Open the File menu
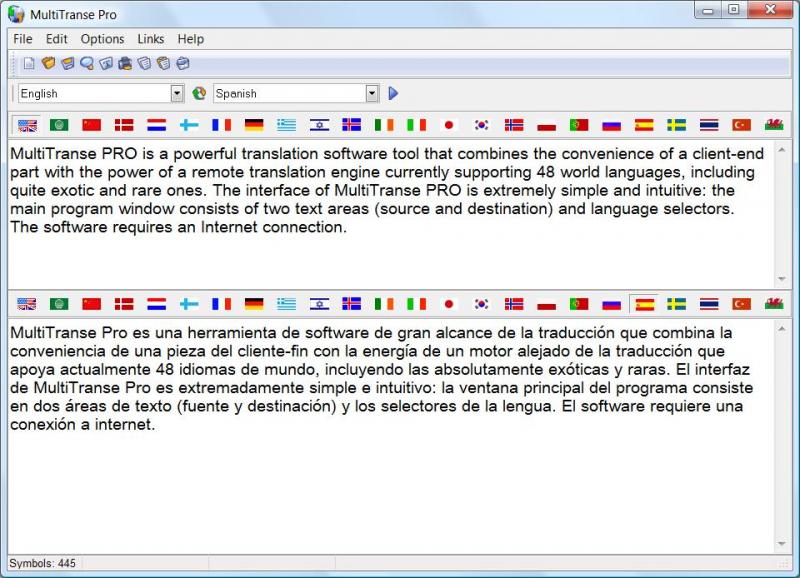This screenshot has height=578, width=800. tap(23, 39)
